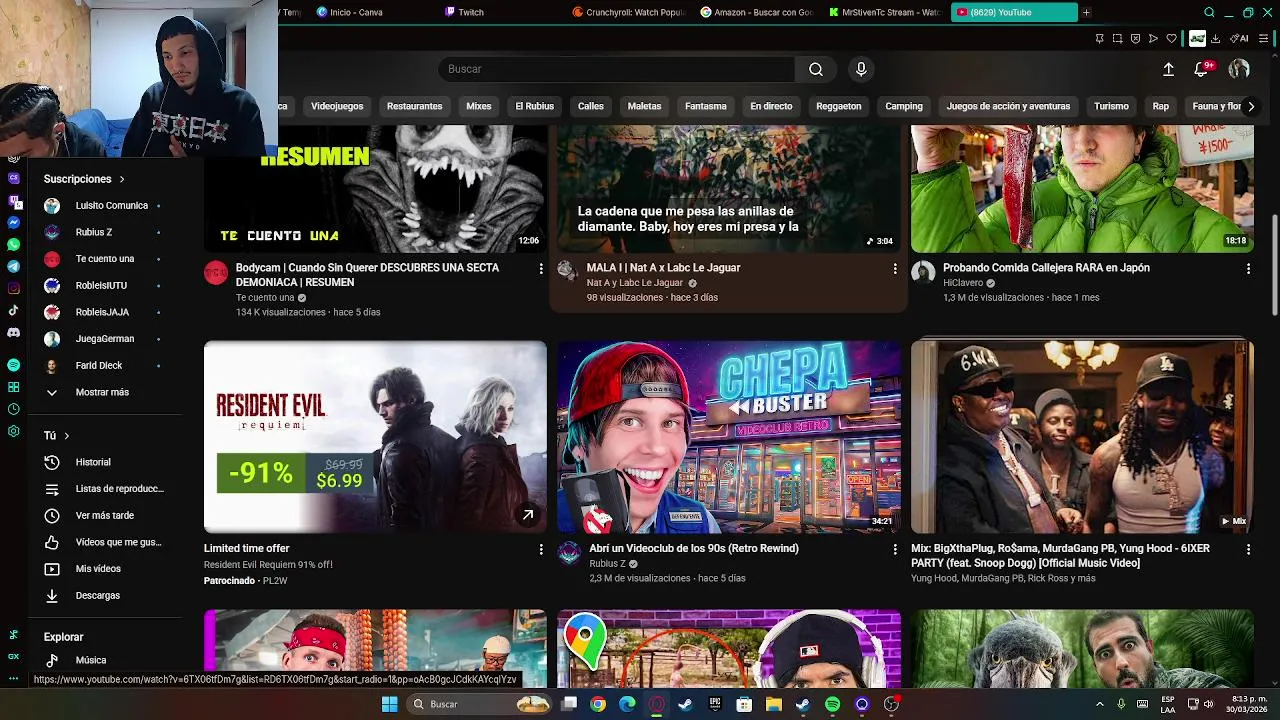Image resolution: width=1280 pixels, height=720 pixels.
Task: Open Ver más tarde playlist
Action: tap(104, 515)
